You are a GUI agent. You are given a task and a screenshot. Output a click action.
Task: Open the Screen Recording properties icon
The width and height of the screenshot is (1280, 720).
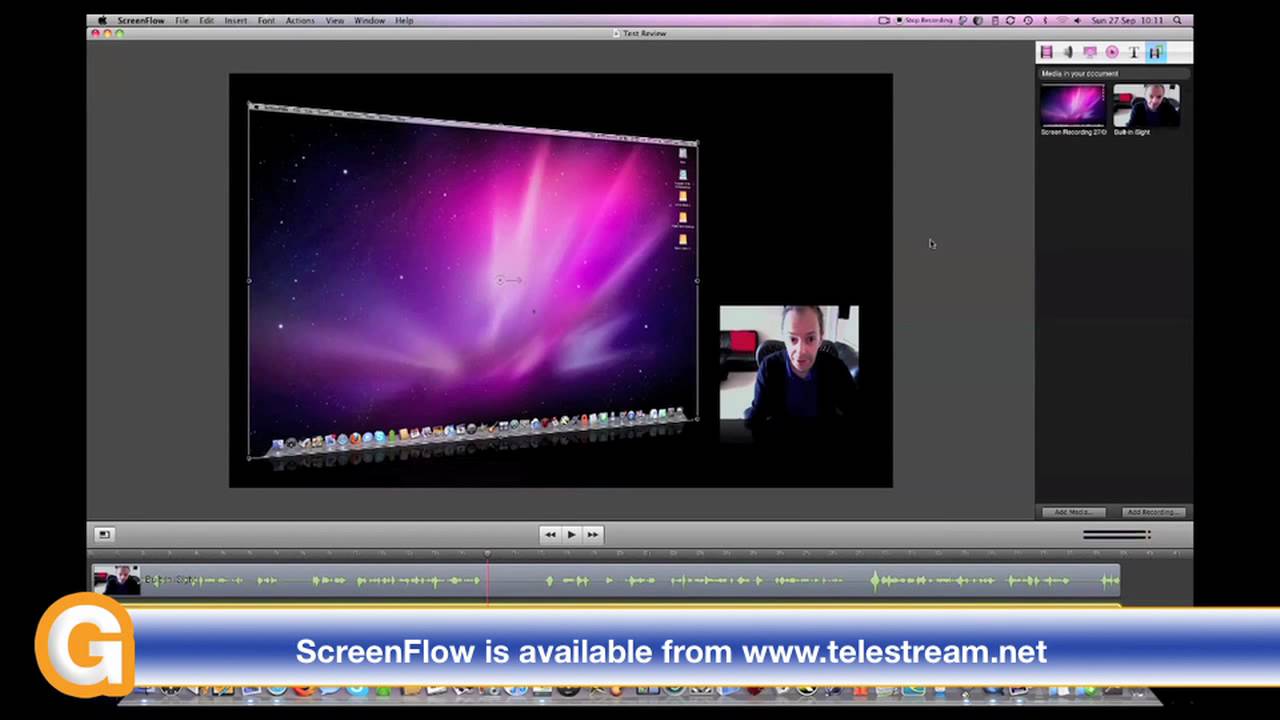[1090, 52]
